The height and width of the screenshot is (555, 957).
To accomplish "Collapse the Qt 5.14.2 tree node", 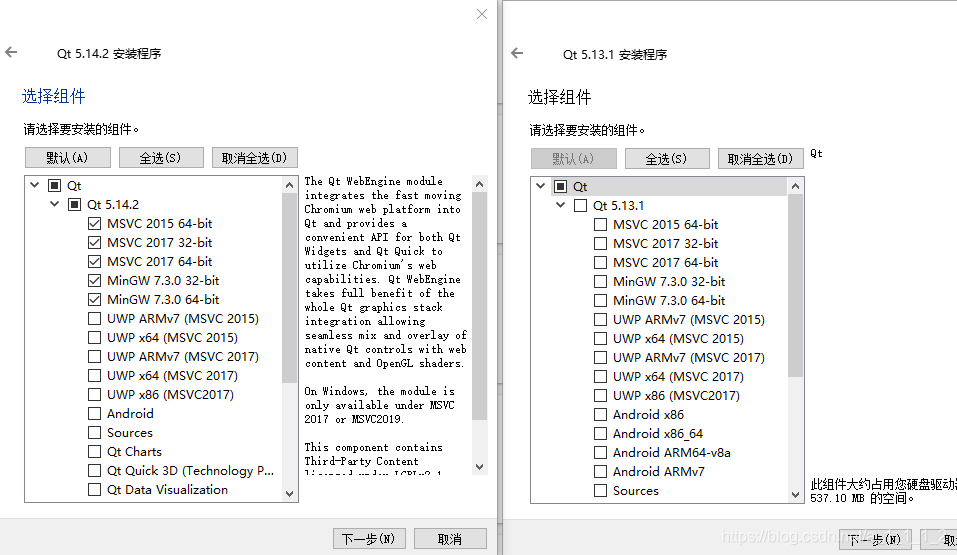I will [54, 204].
